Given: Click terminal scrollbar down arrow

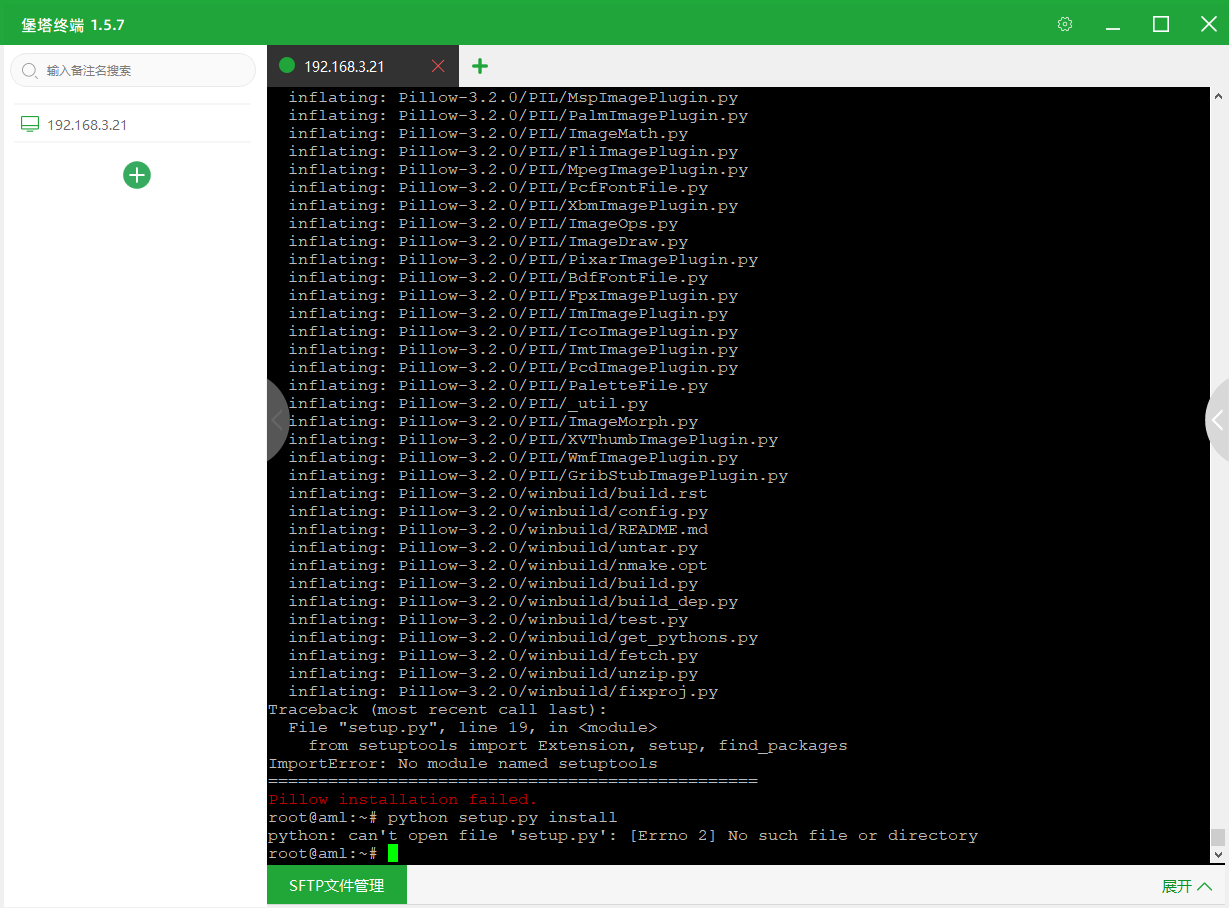Looking at the screenshot, I should coord(1218,855).
